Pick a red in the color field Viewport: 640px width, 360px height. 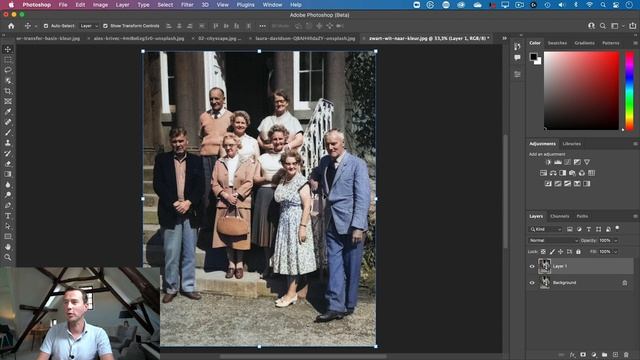[x=581, y=91]
